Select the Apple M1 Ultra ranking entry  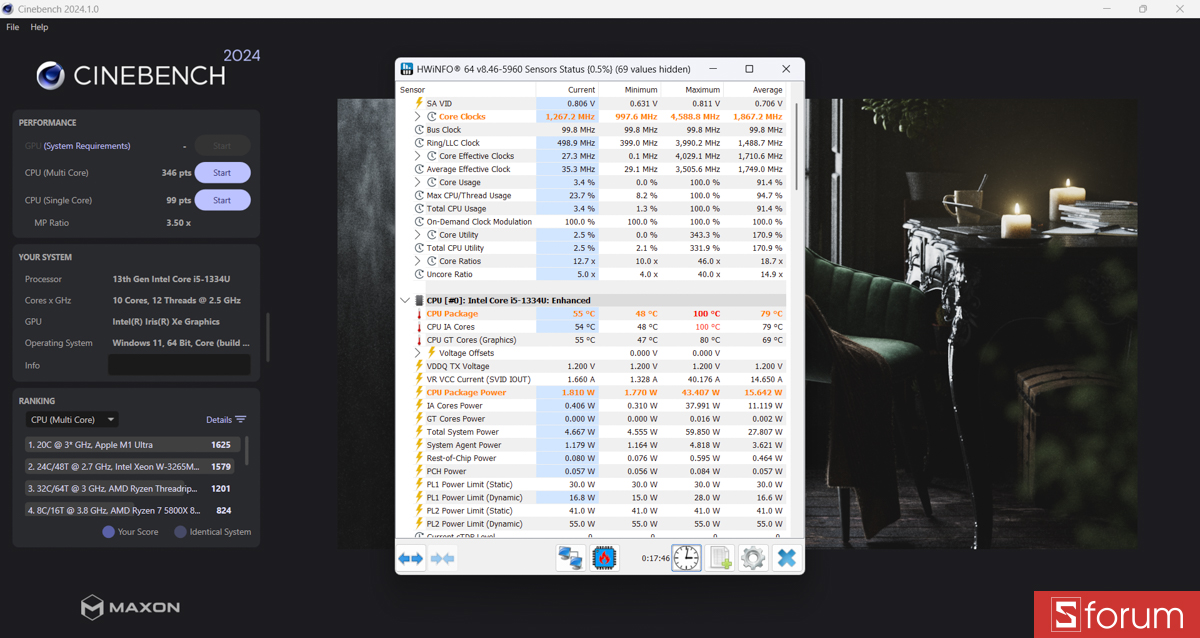point(134,445)
